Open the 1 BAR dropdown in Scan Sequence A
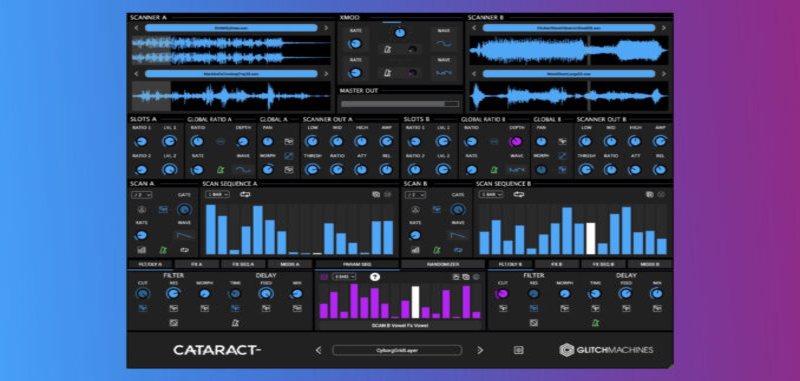 217,194
